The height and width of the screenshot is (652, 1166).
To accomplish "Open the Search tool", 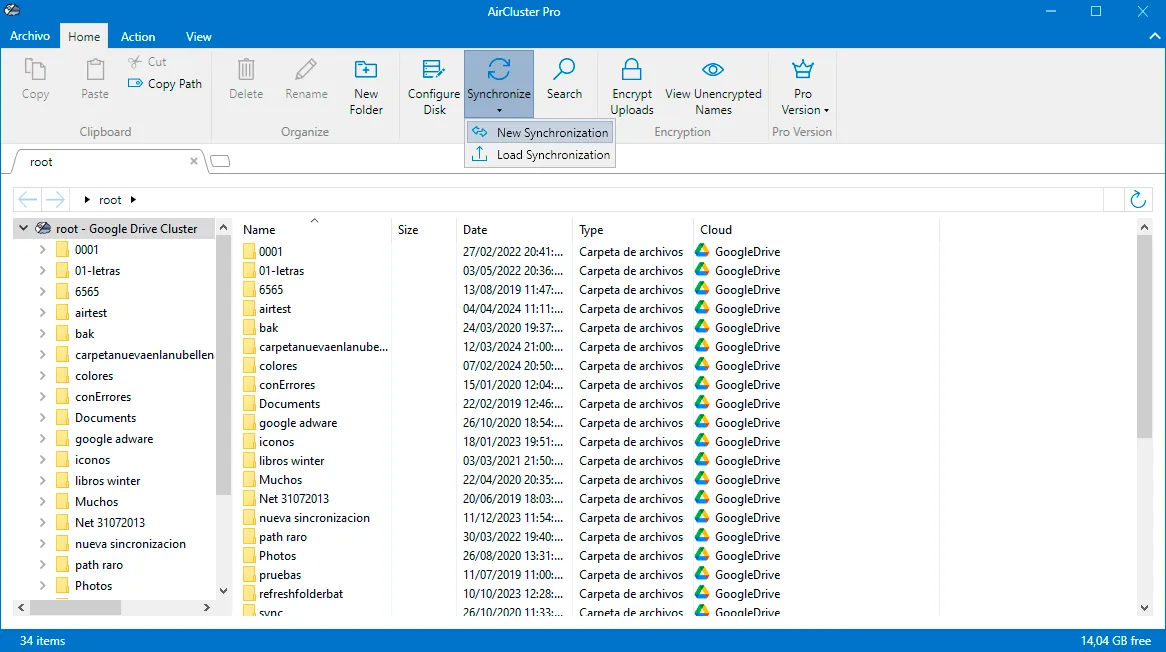I will 564,79.
